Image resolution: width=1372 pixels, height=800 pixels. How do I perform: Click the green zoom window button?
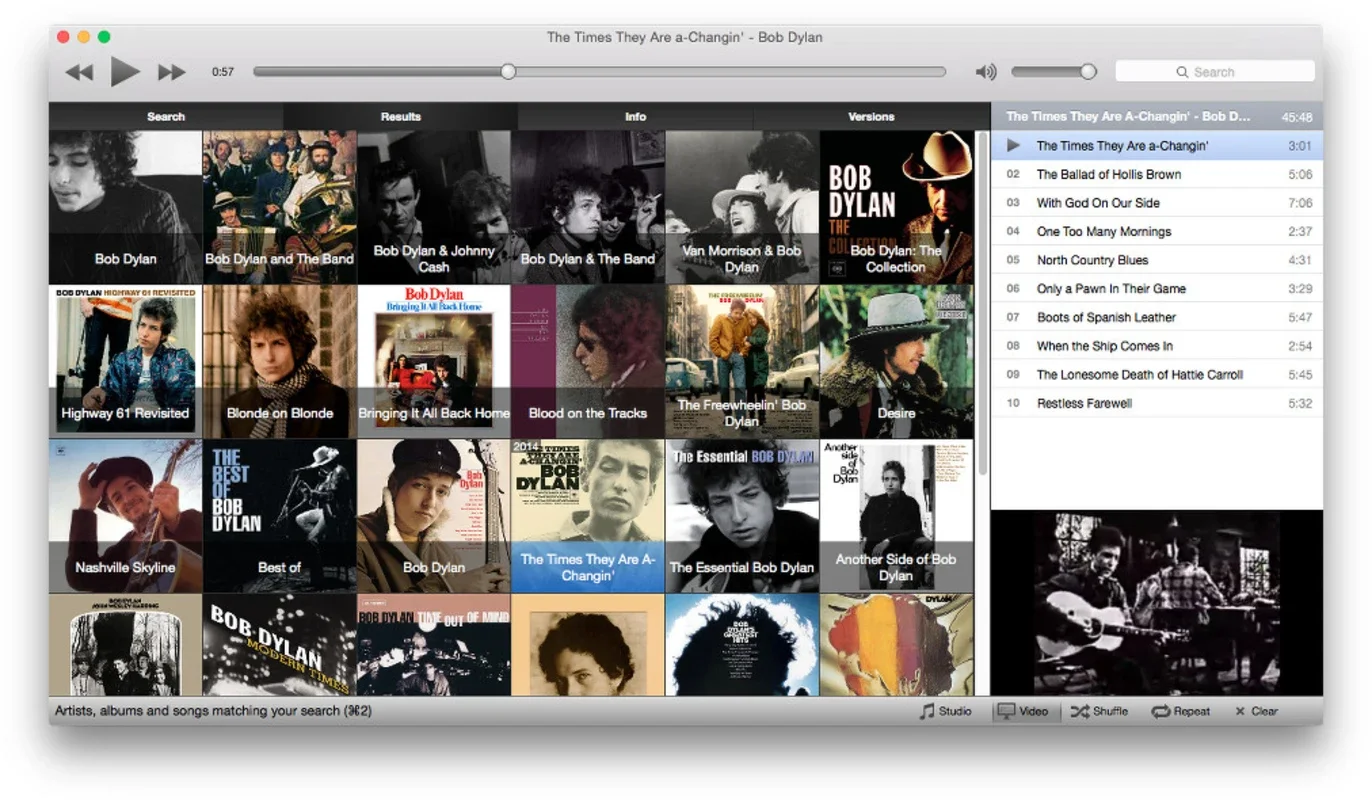click(104, 37)
